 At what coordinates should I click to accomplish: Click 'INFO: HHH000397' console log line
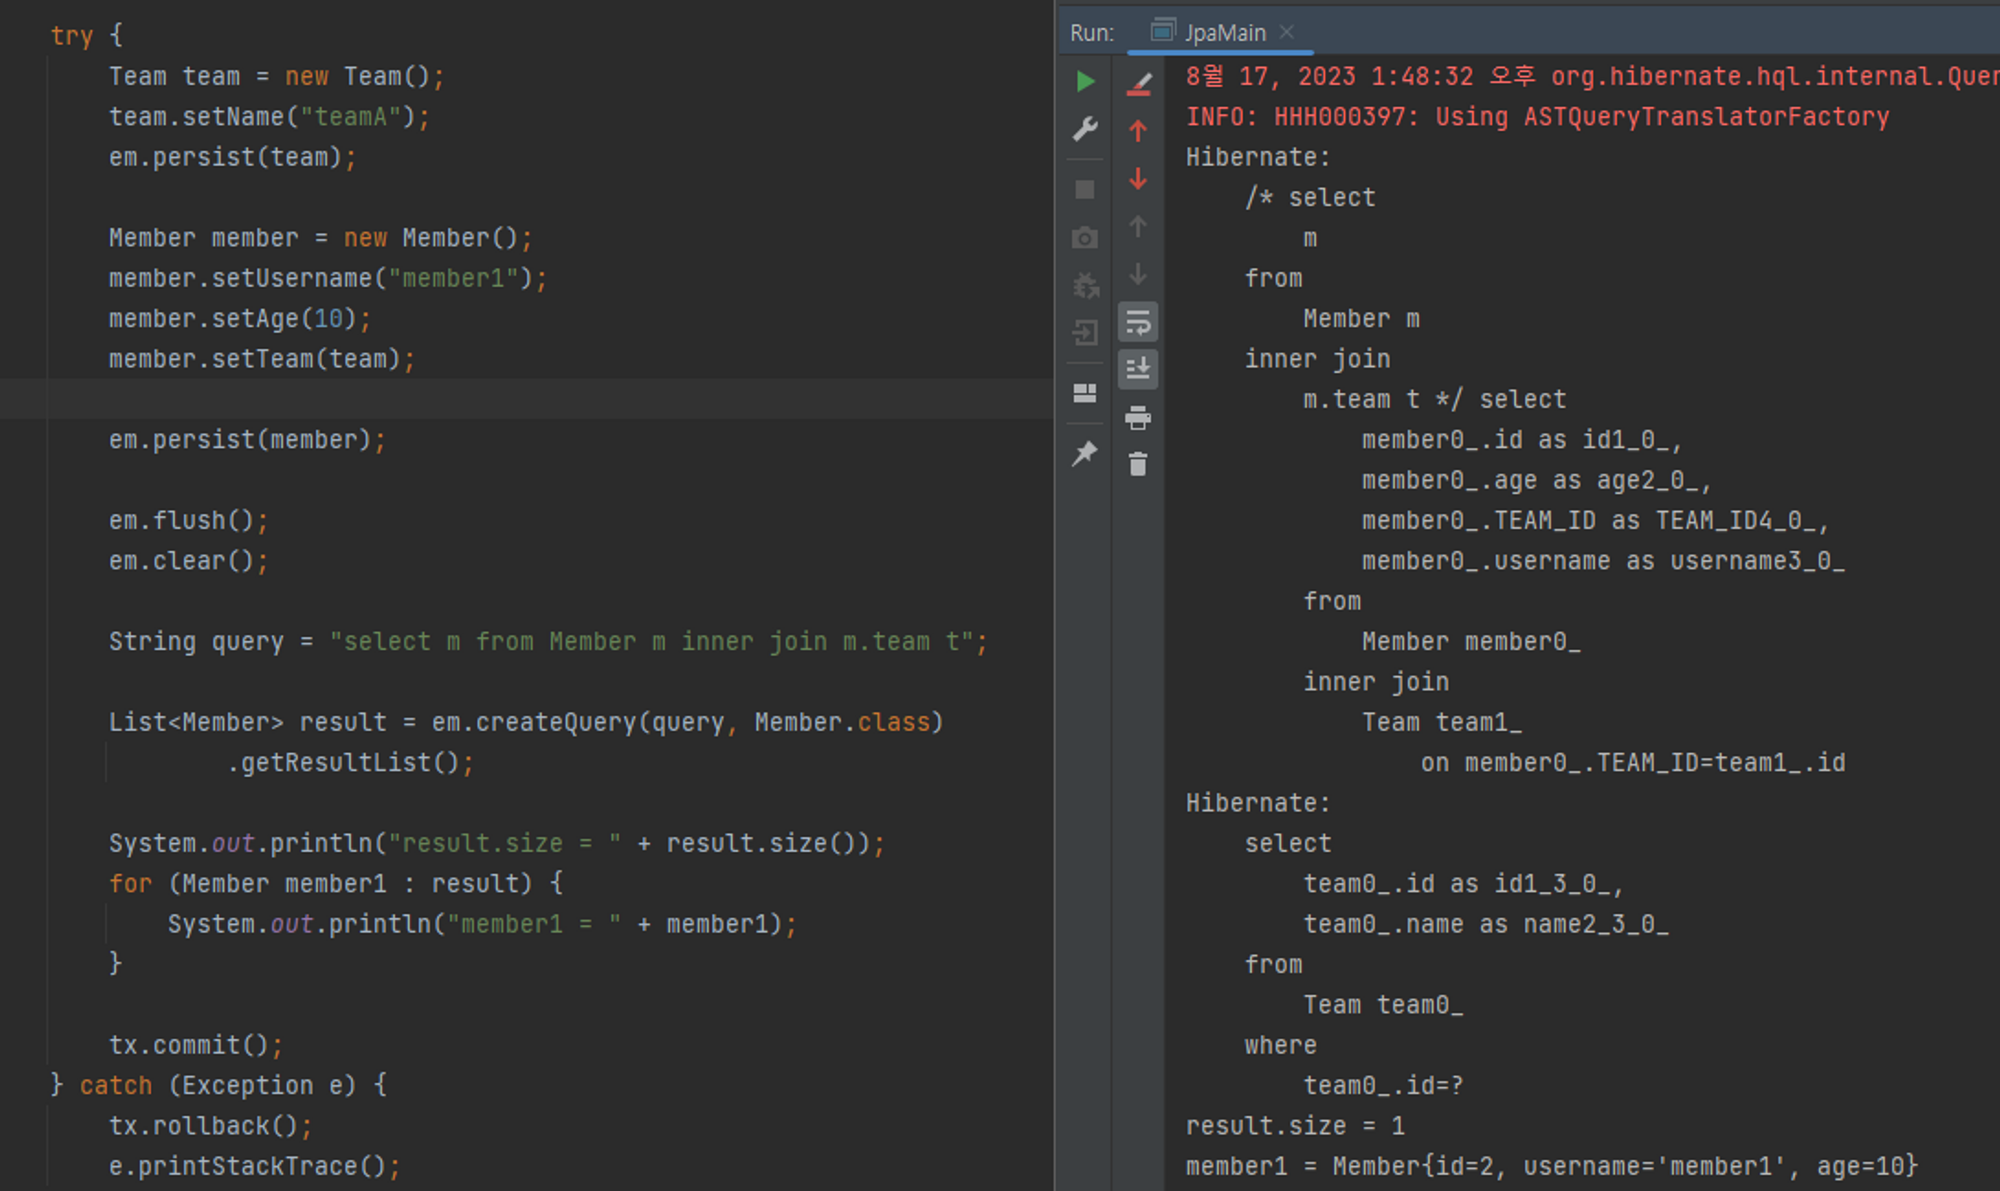pos(1537,117)
